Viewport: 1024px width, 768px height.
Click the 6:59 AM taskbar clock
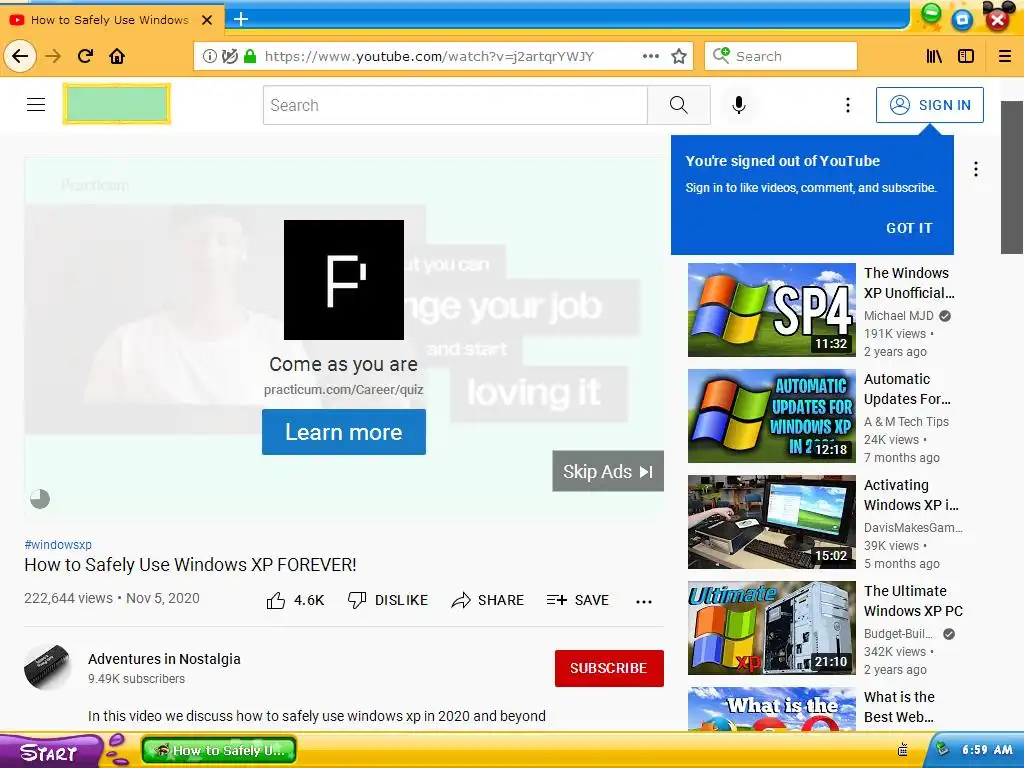tap(987, 750)
